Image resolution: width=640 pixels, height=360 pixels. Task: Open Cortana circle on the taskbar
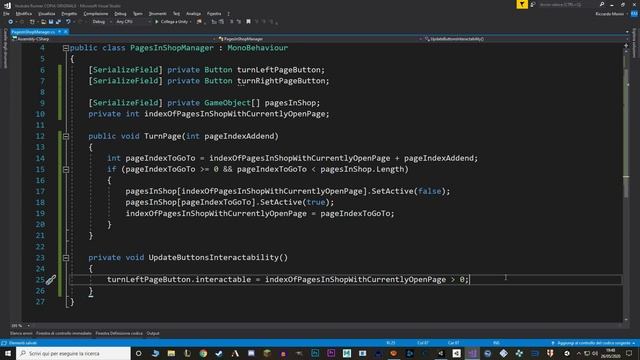click(x=139, y=353)
